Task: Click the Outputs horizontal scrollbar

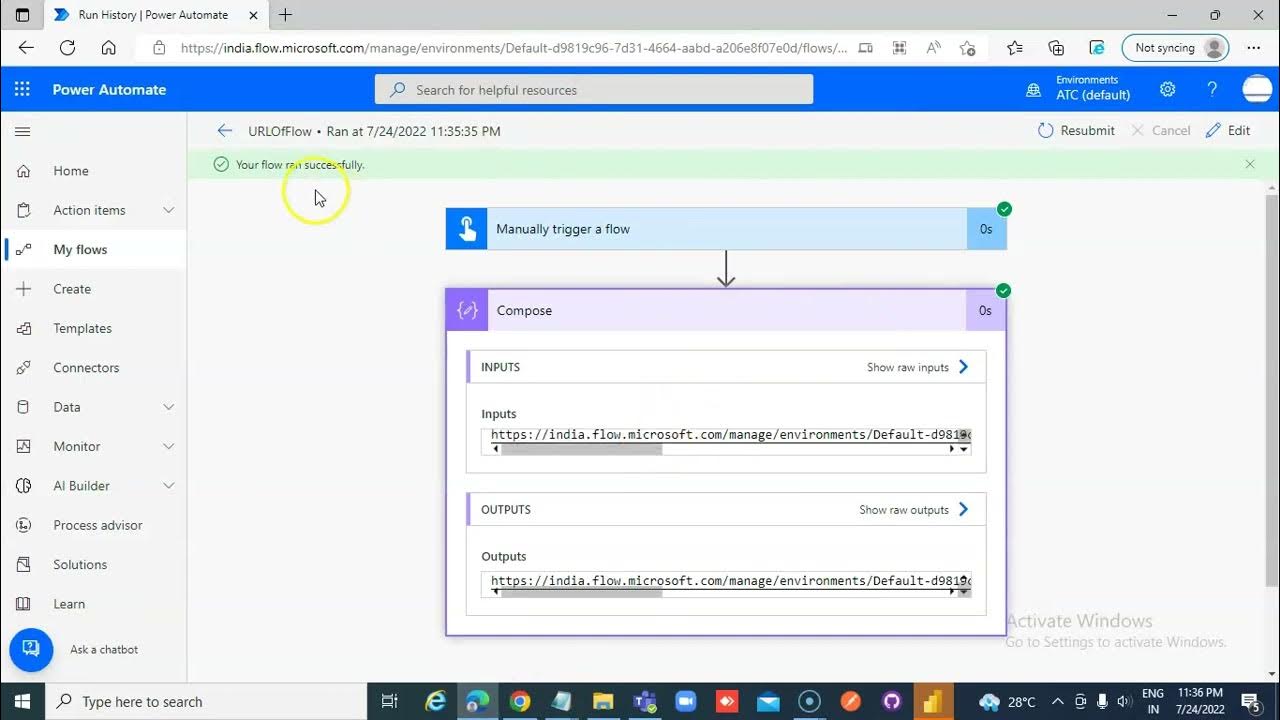Action: pyautogui.click(x=582, y=593)
